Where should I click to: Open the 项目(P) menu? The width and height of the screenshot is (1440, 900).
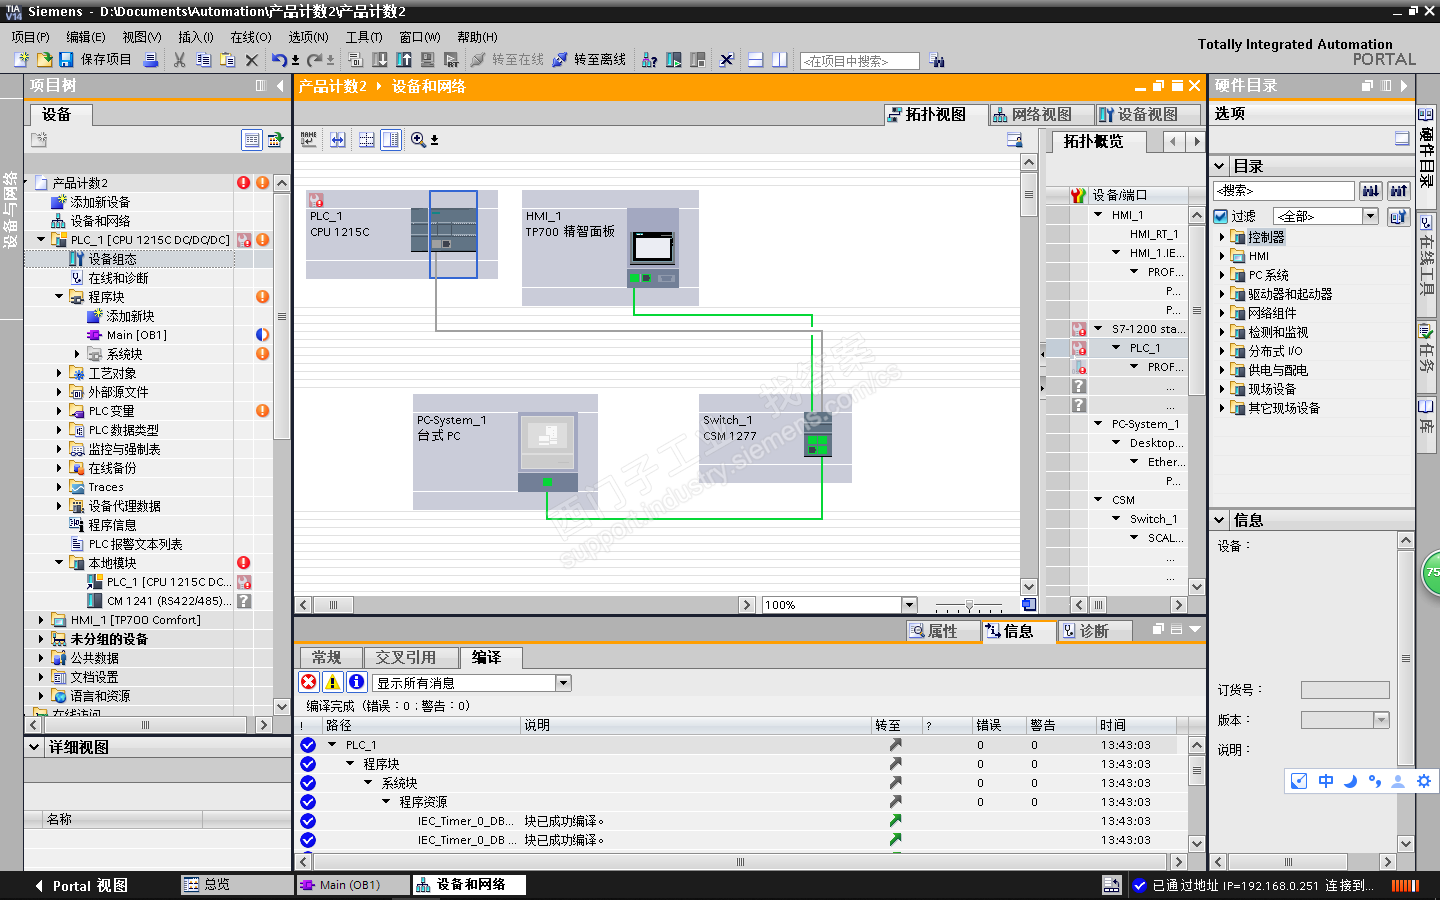click(30, 37)
